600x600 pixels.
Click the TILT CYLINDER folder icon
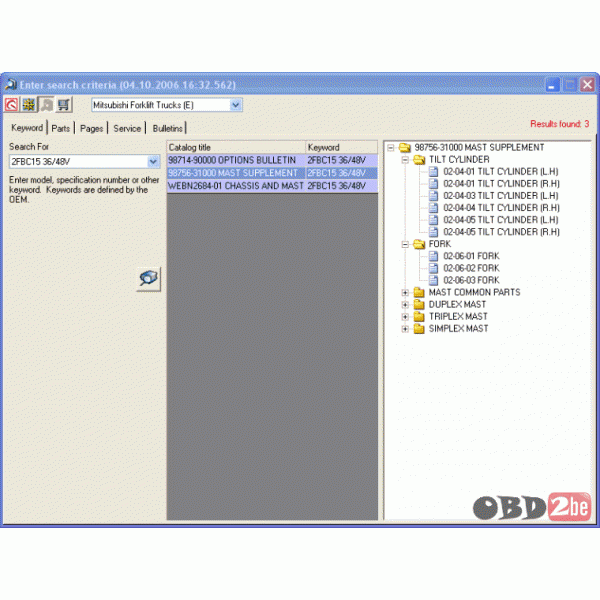[419, 160]
